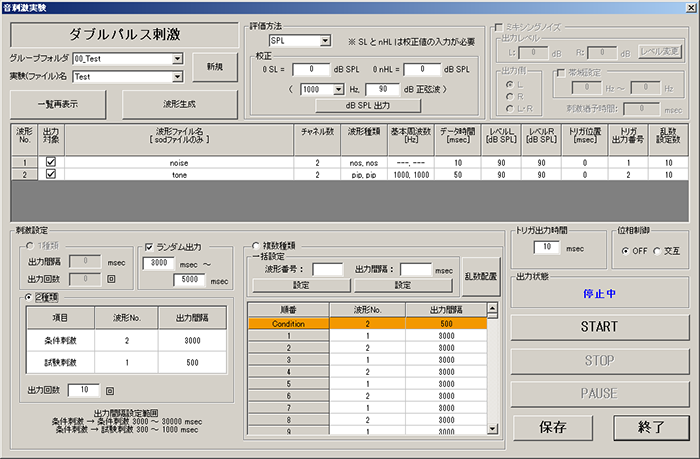
Task: Click the '1000, 1000' base frequency cell
Action: (x=411, y=175)
